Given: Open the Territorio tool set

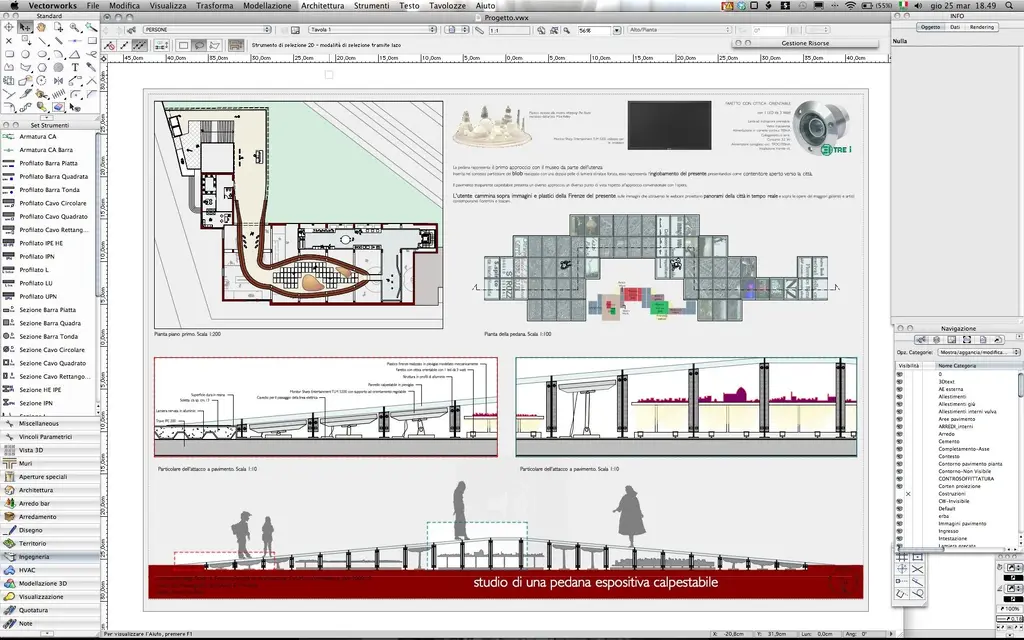Looking at the screenshot, I should click(50, 543).
